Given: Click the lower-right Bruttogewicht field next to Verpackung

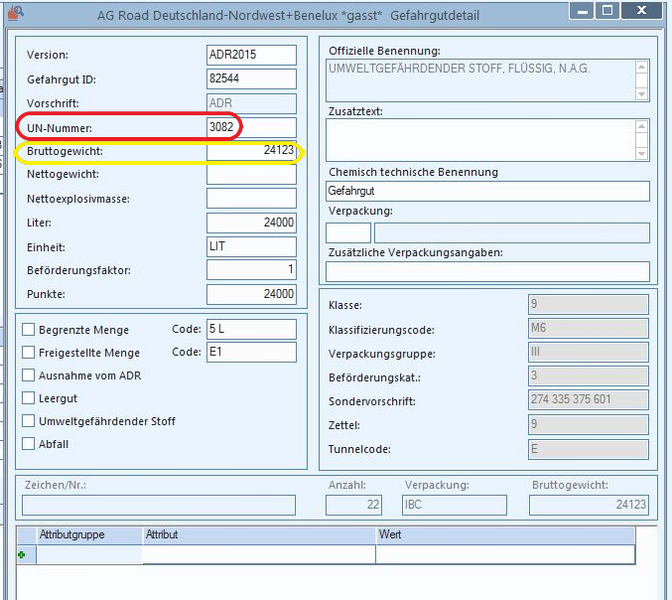Looking at the screenshot, I should 589,505.
